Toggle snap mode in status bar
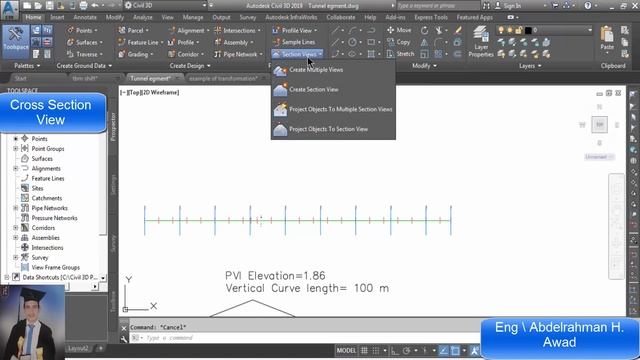 (376, 351)
